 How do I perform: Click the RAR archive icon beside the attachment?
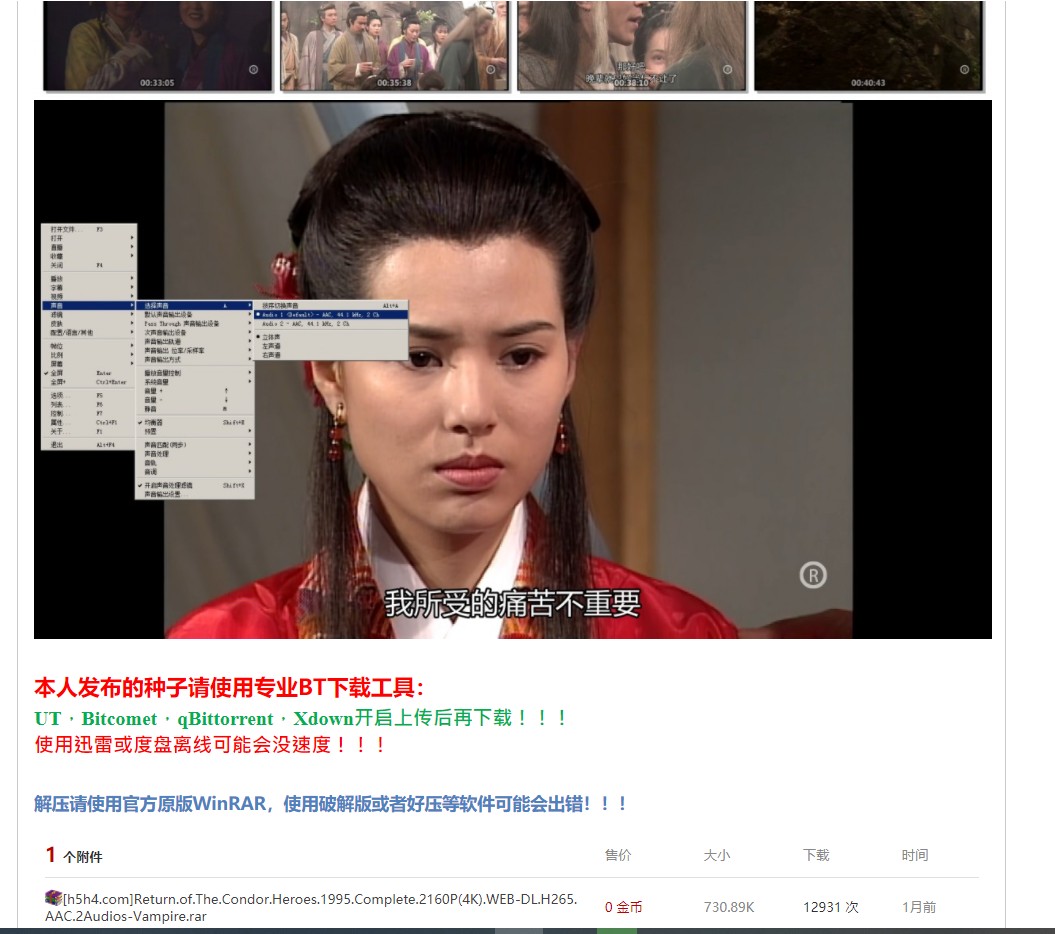coord(53,898)
